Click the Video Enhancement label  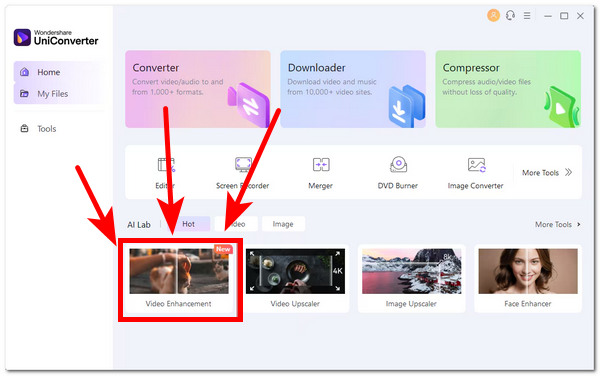point(178,304)
